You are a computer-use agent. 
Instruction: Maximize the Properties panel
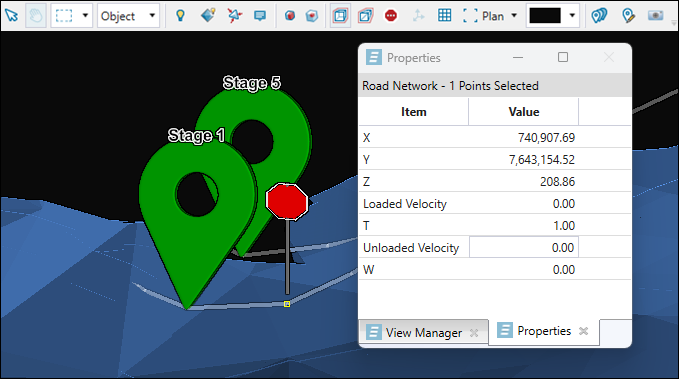tap(563, 57)
